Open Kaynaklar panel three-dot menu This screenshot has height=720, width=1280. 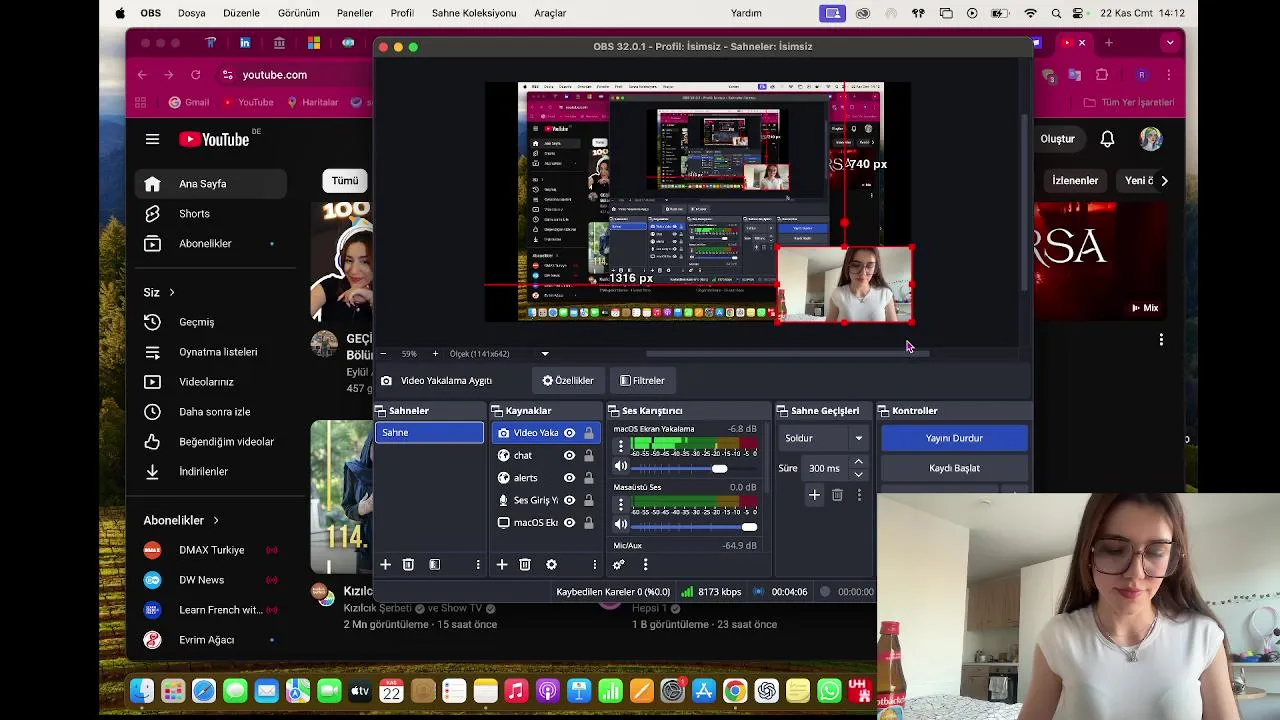coord(595,565)
